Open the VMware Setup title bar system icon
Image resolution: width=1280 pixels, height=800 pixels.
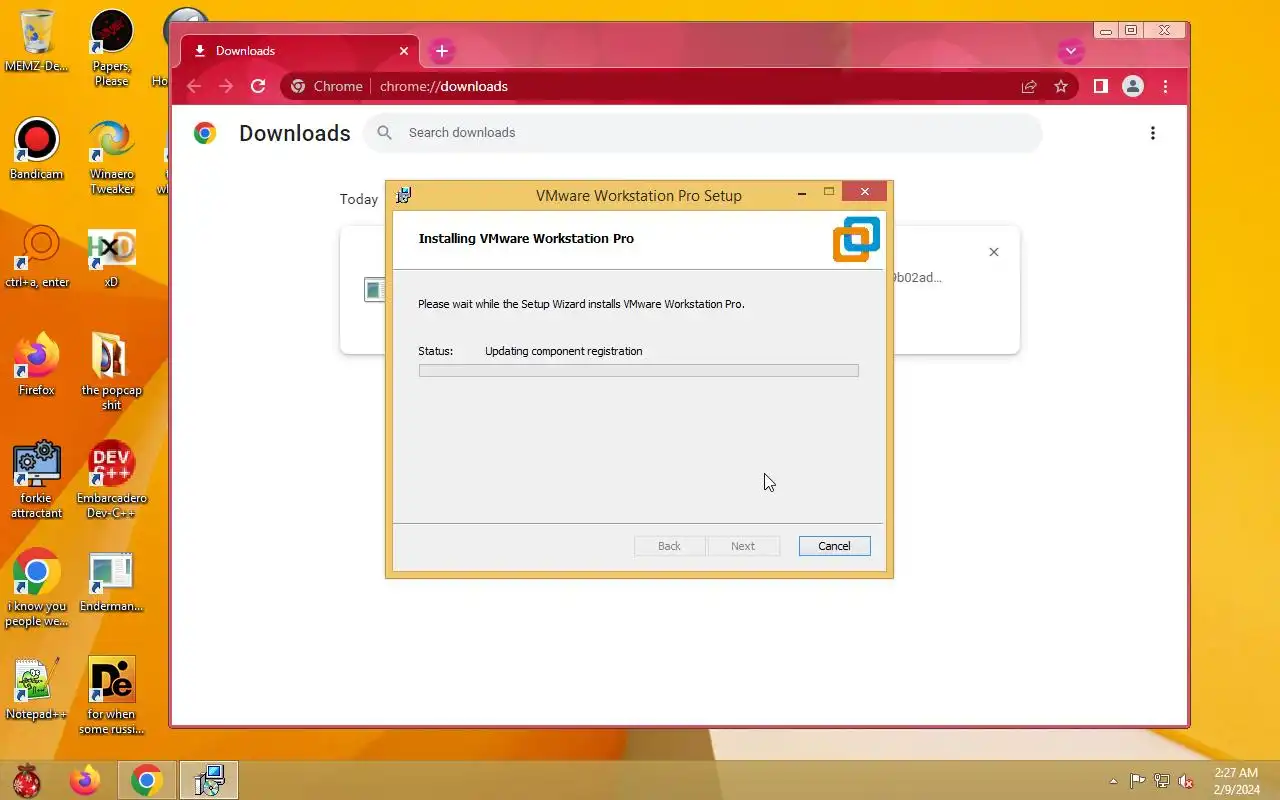click(403, 195)
